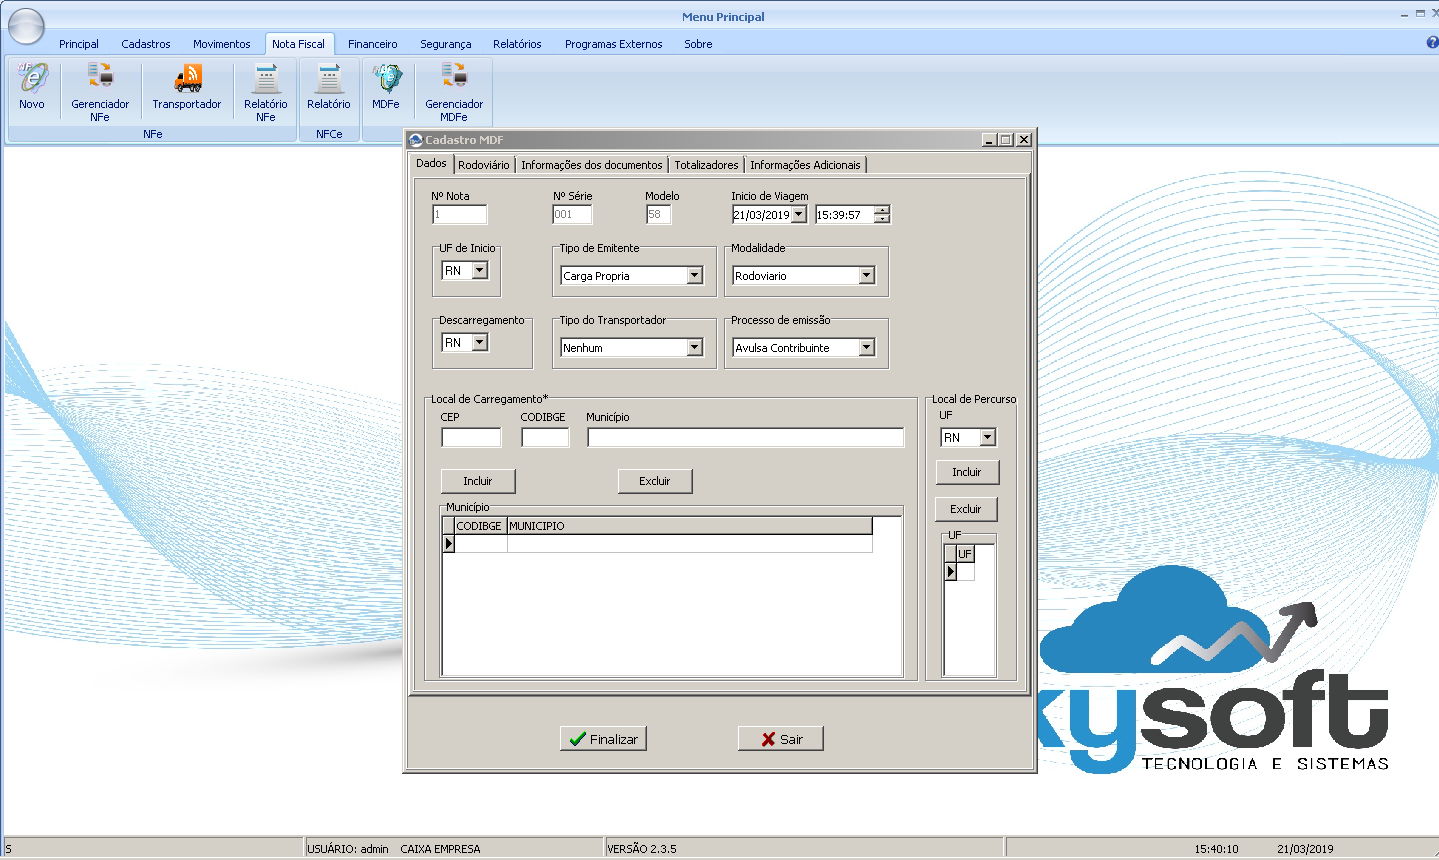This screenshot has height=860, width=1439.
Task: Click the UF grid column header
Action: click(x=965, y=554)
